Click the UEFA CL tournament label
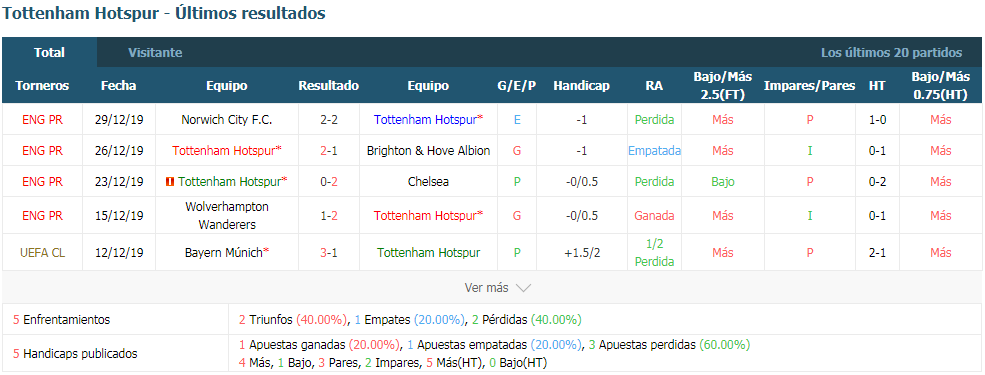985x375 pixels. click(x=43, y=253)
